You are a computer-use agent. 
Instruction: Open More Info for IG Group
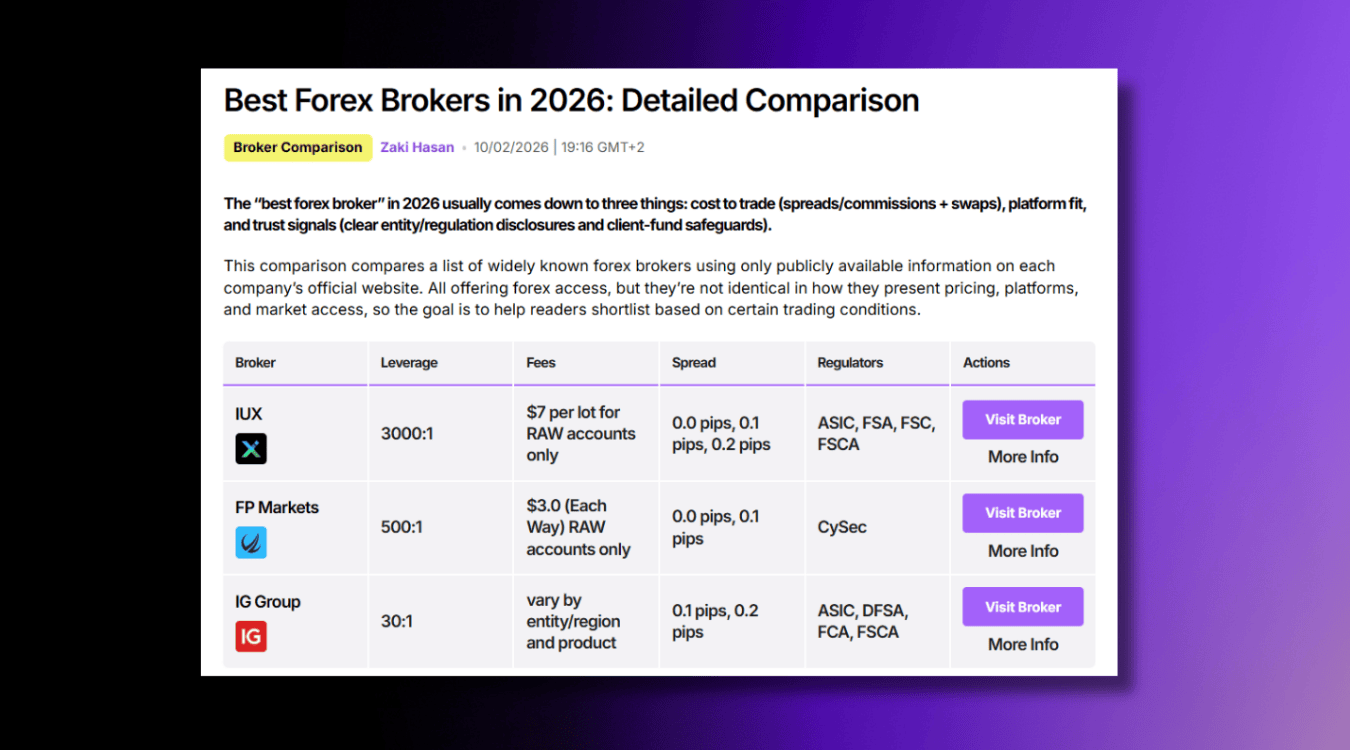click(x=1022, y=644)
